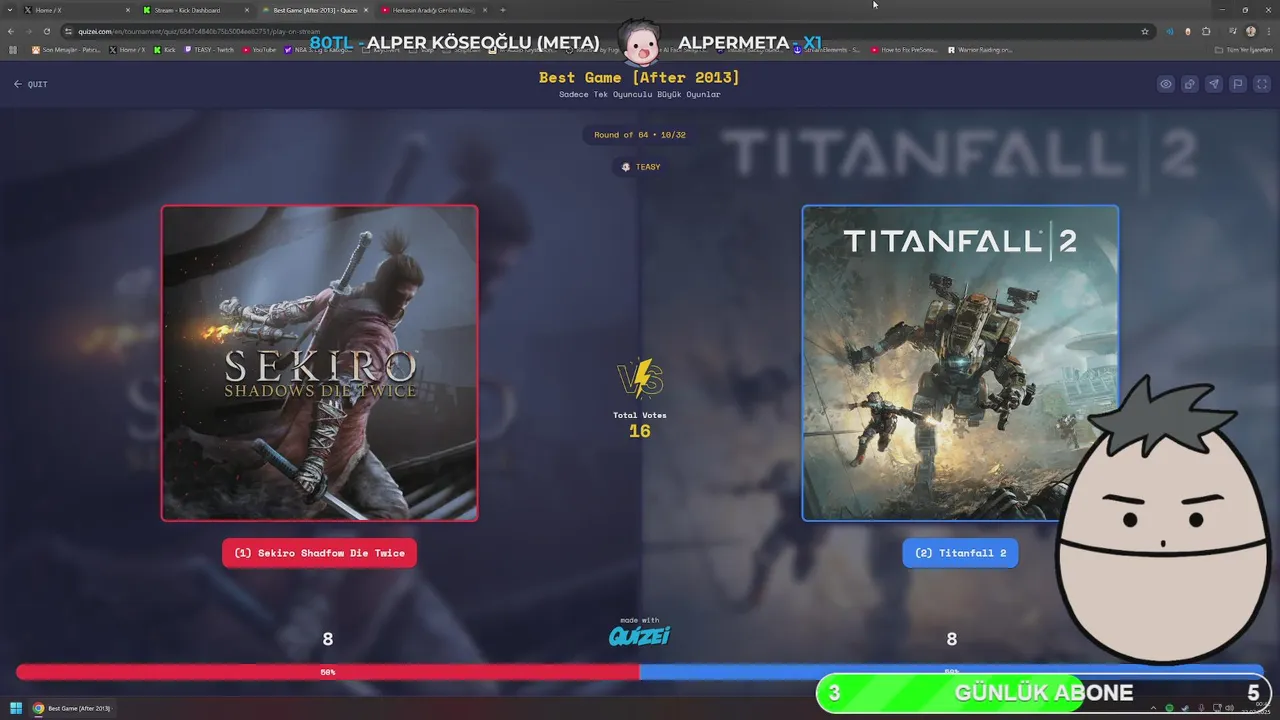Open the YouTube bookmark
1280x720 pixels.
[x=259, y=49]
